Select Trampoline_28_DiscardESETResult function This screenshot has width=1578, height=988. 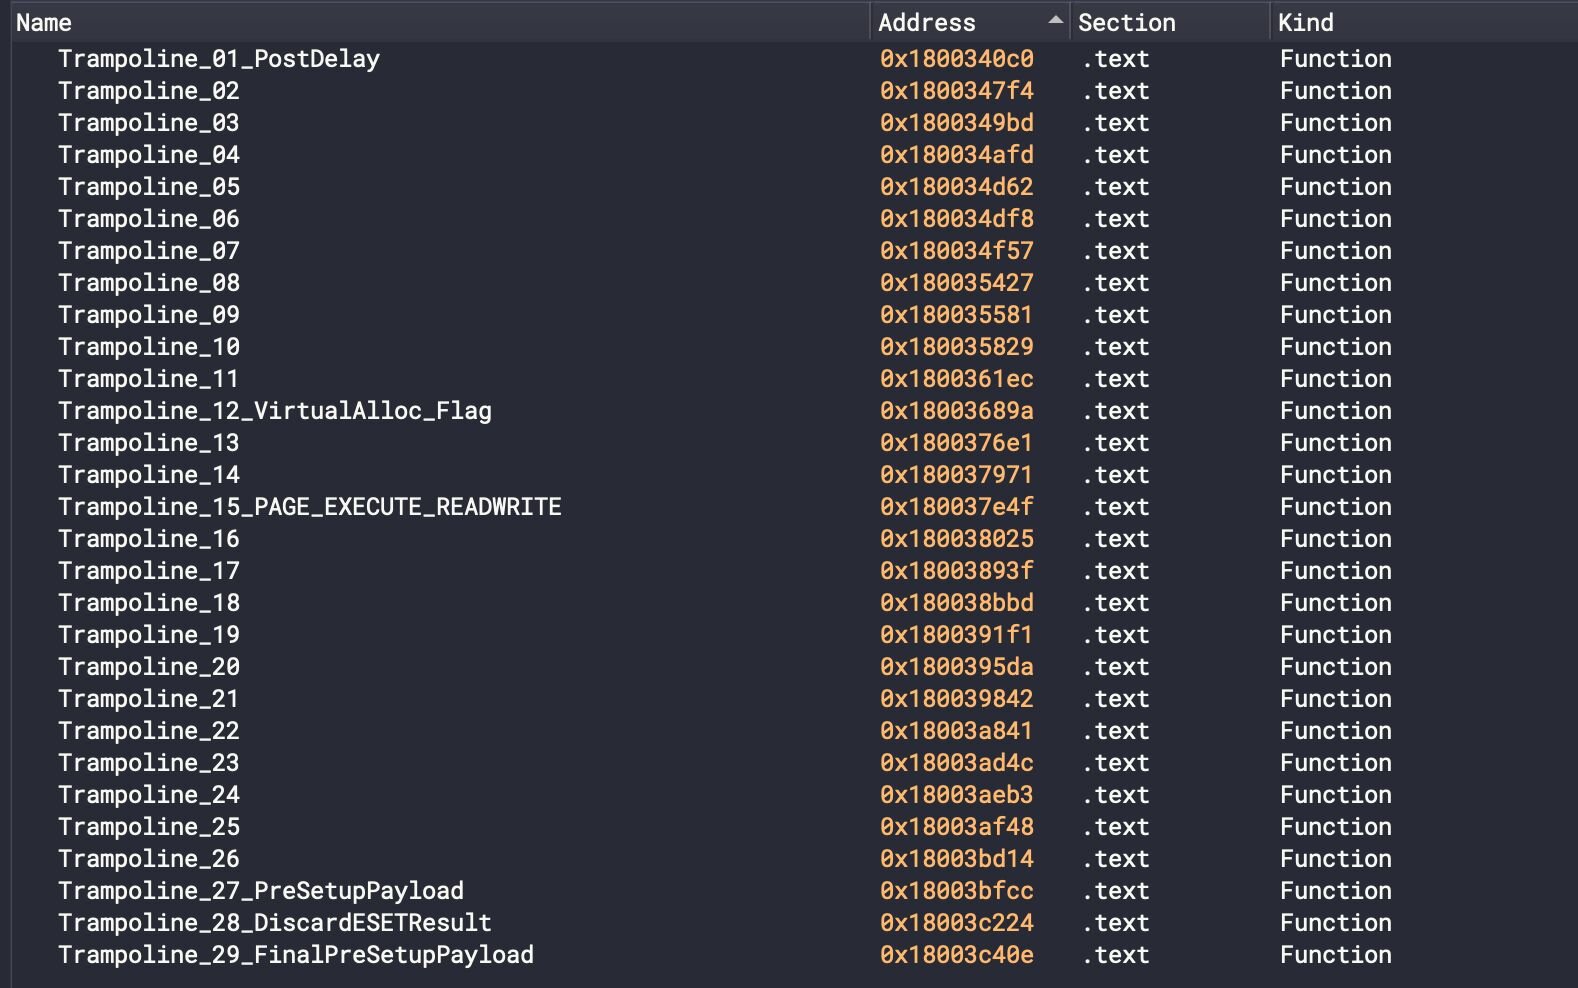coord(274,923)
